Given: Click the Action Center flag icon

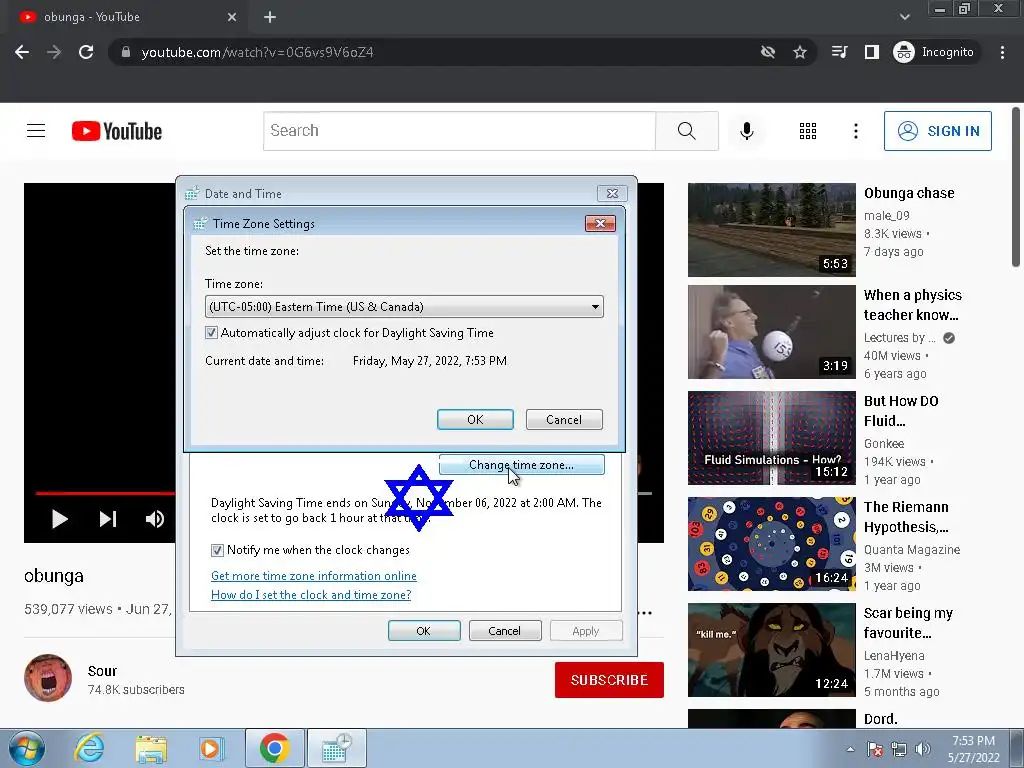Looking at the screenshot, I should coord(874,749).
